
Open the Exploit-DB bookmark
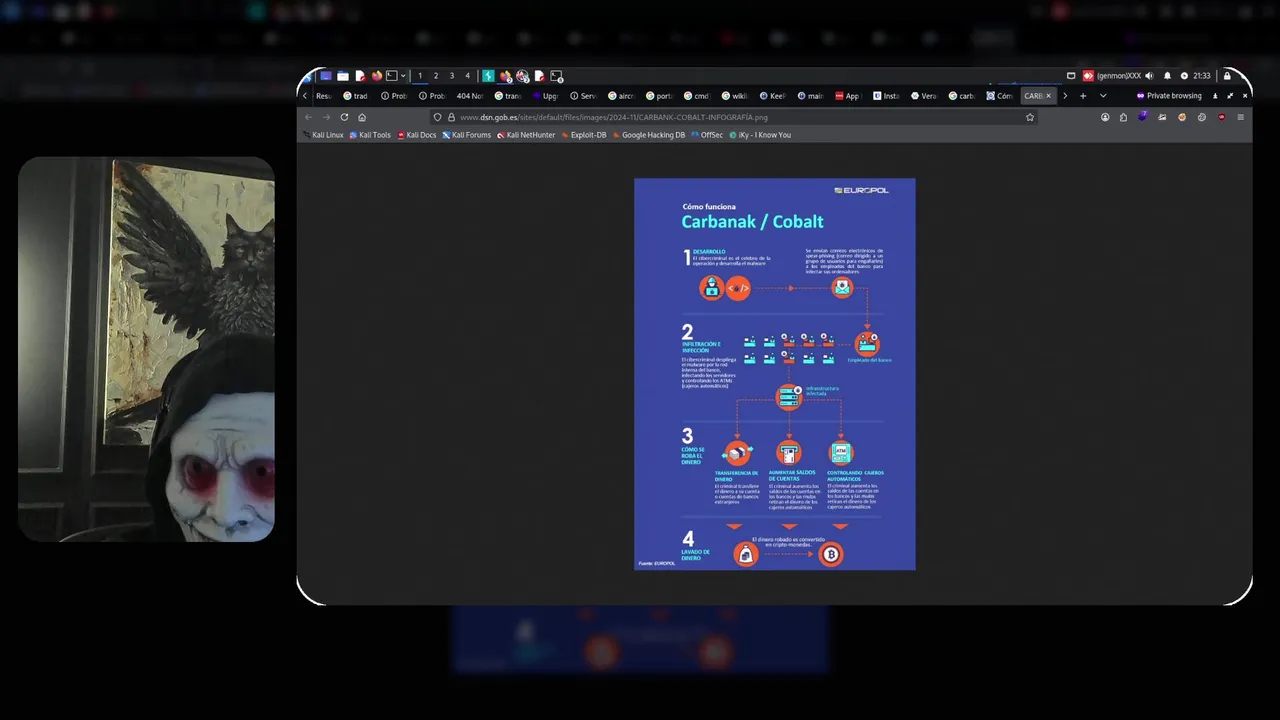(x=584, y=135)
